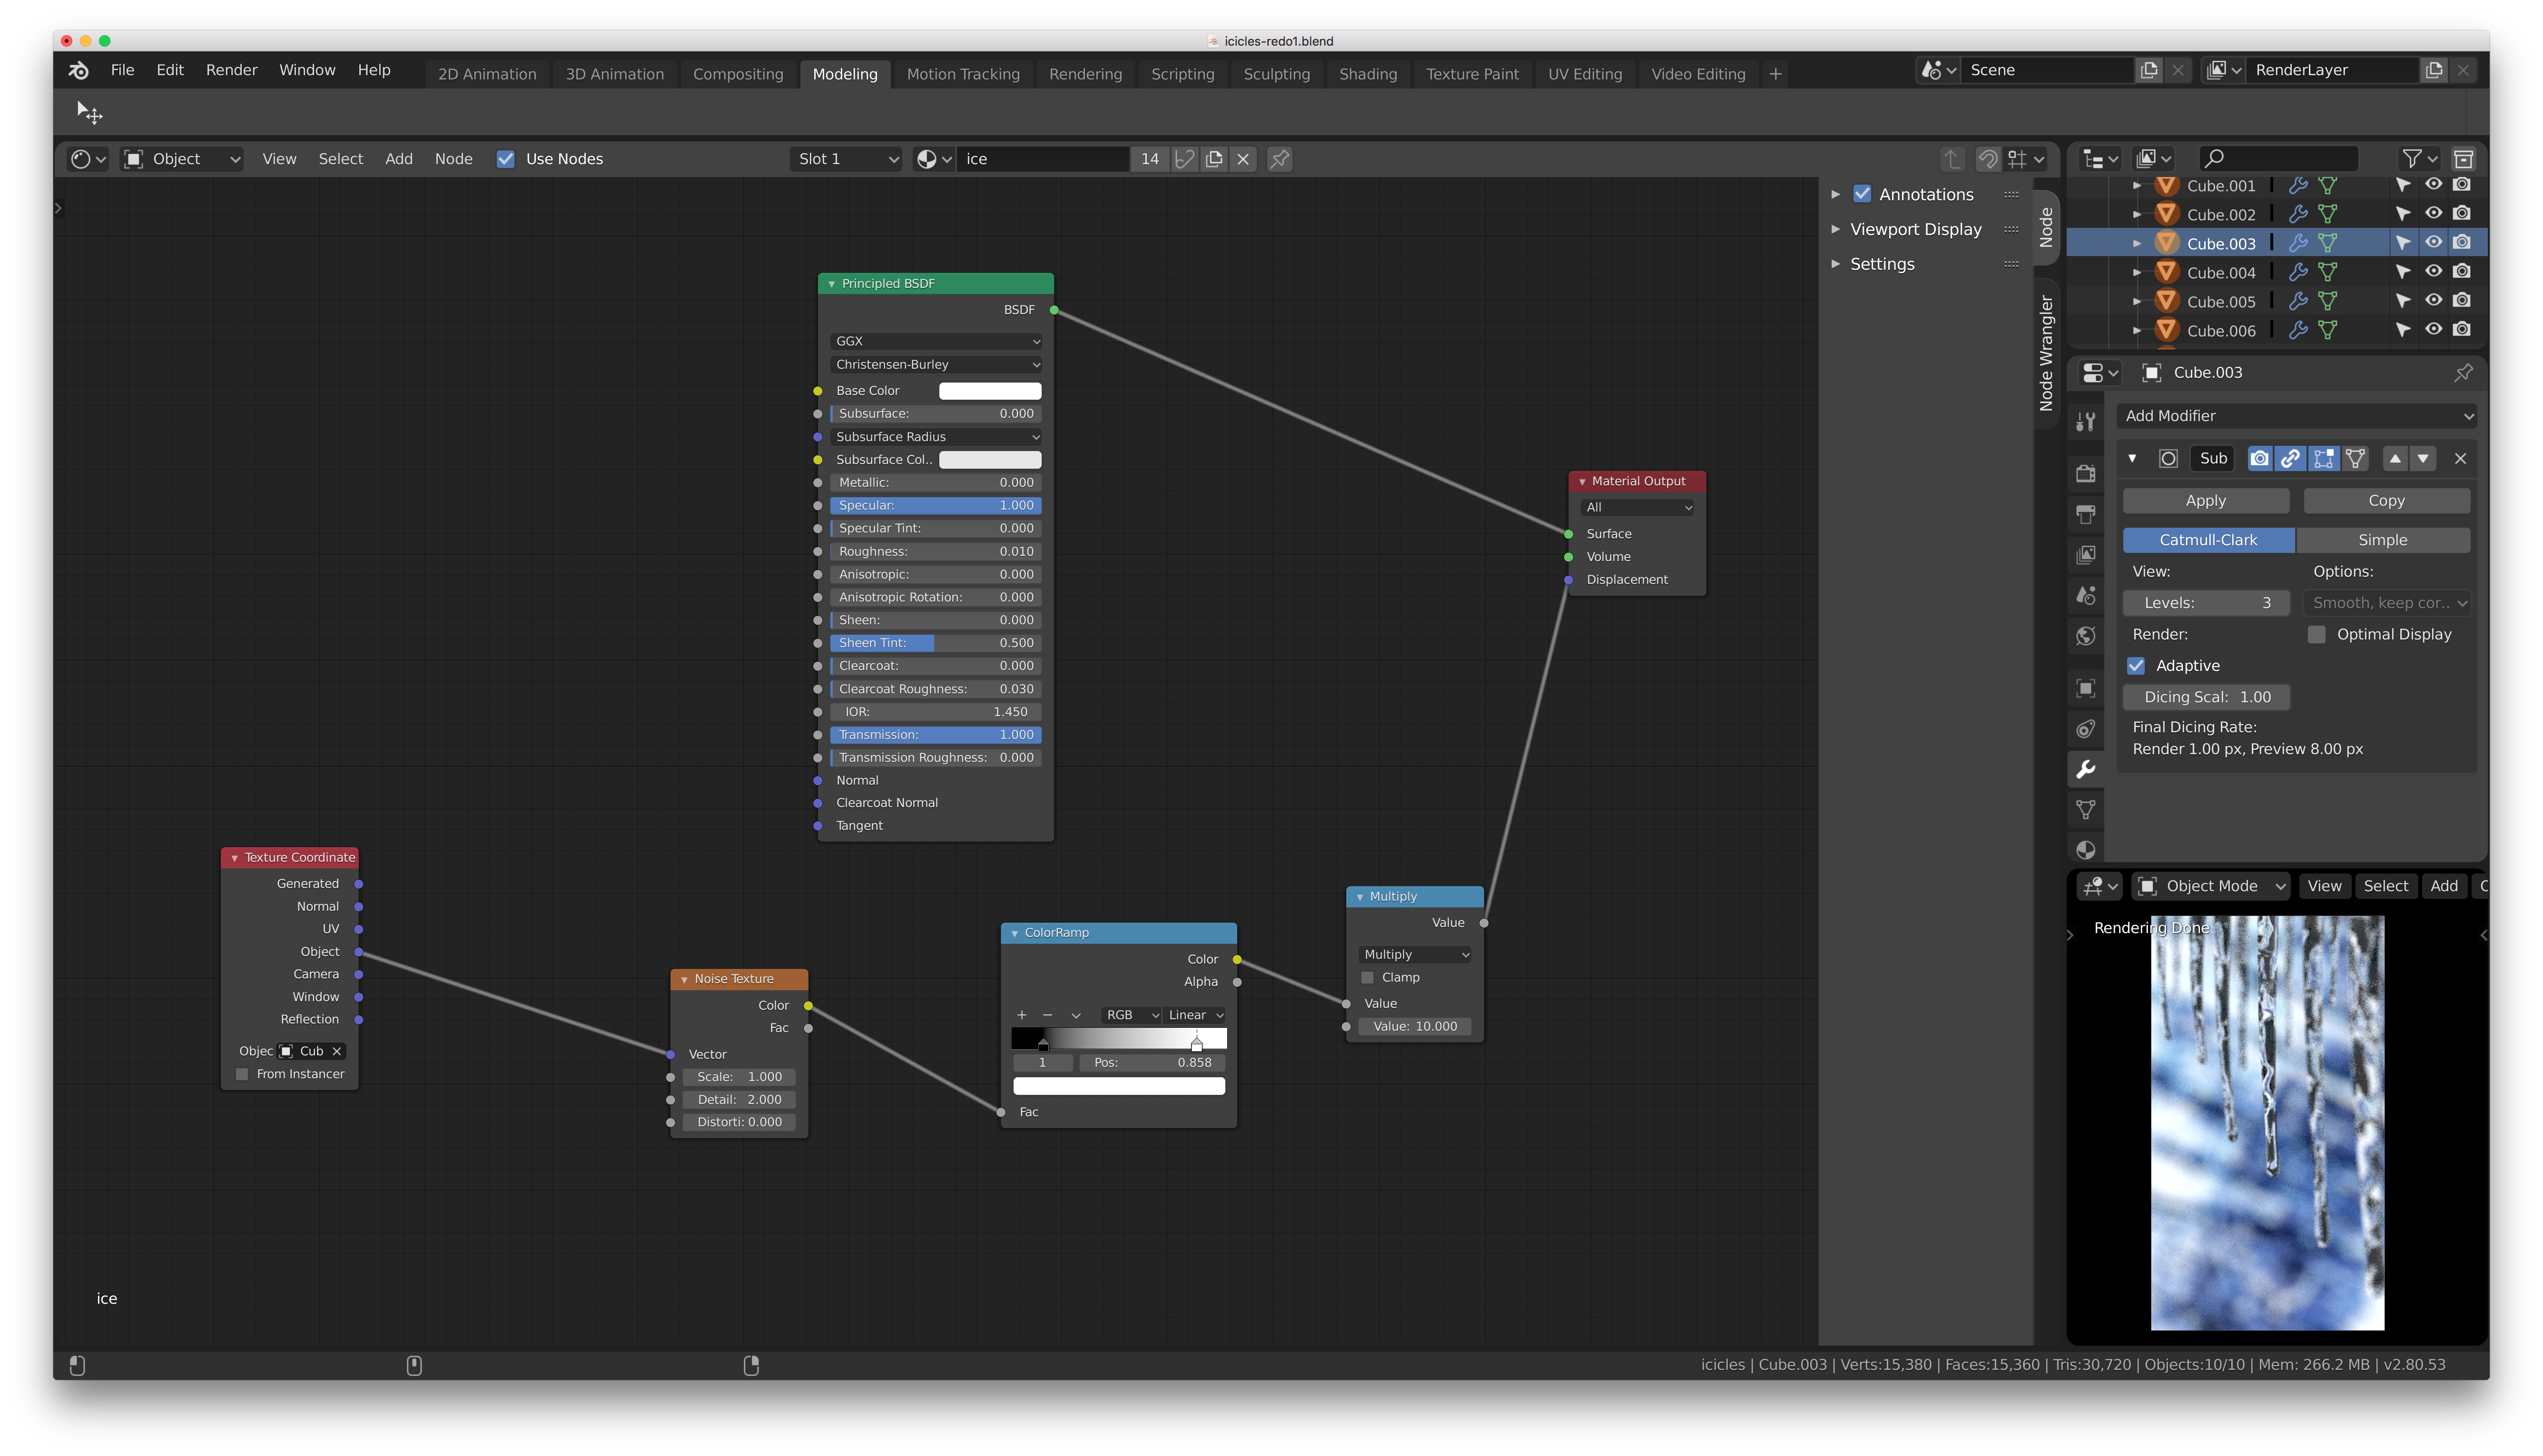Select the Simple subdivision type button
Image resolution: width=2543 pixels, height=1456 pixels.
tap(2382, 540)
